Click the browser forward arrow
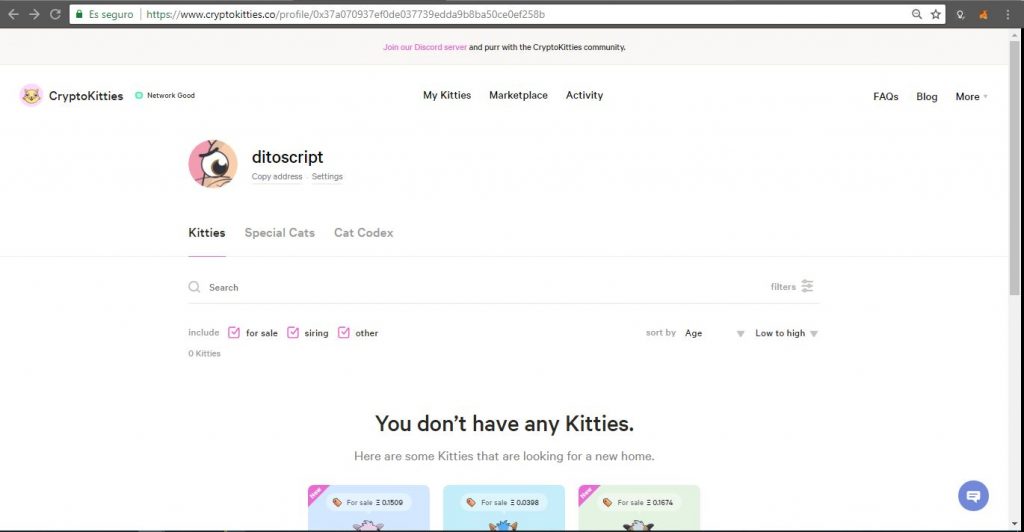 (x=34, y=14)
